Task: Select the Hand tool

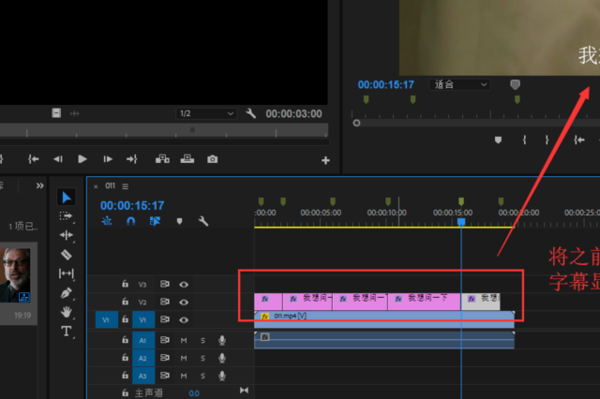Action: click(66, 312)
